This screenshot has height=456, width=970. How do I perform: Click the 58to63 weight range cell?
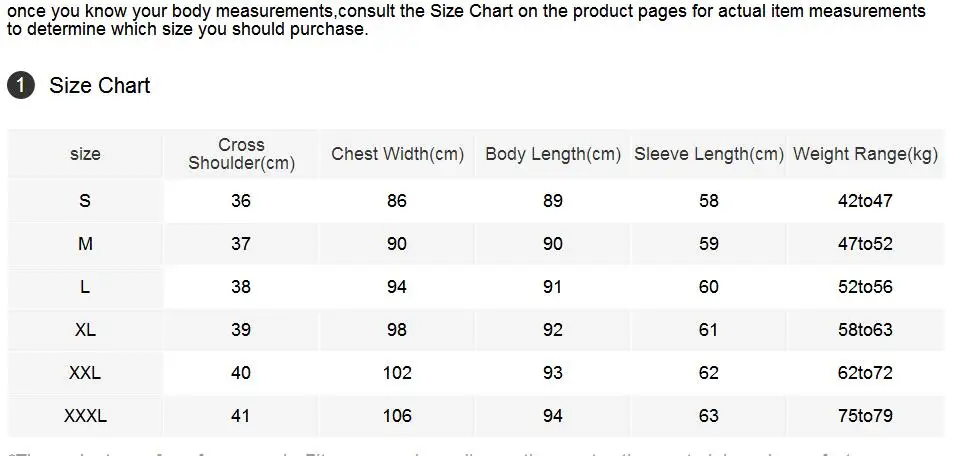(x=865, y=330)
